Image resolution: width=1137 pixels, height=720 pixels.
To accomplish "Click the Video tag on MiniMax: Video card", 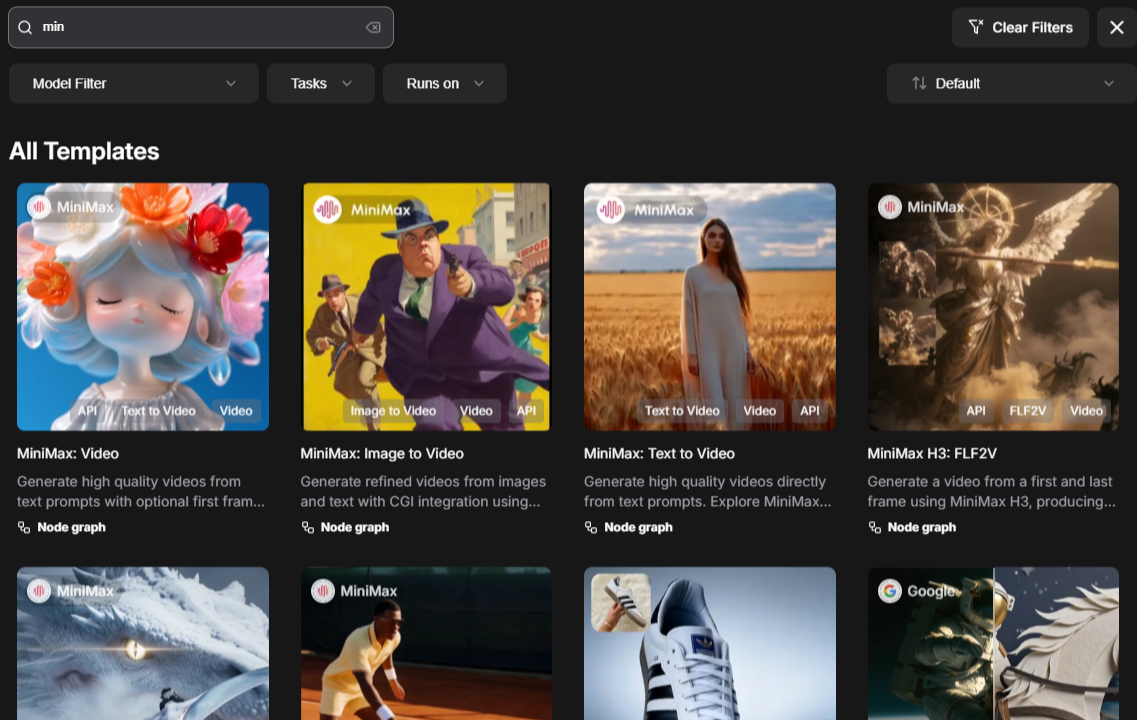I will [x=236, y=411].
